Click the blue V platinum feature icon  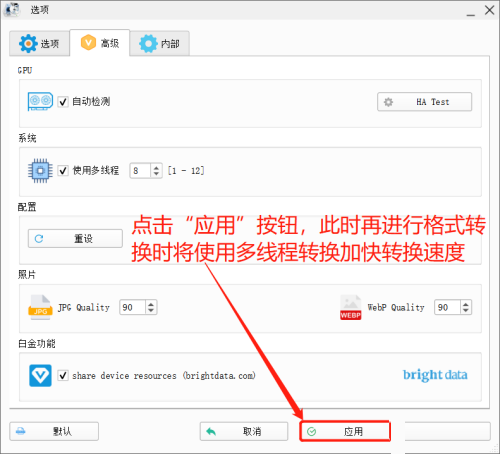click(40, 375)
